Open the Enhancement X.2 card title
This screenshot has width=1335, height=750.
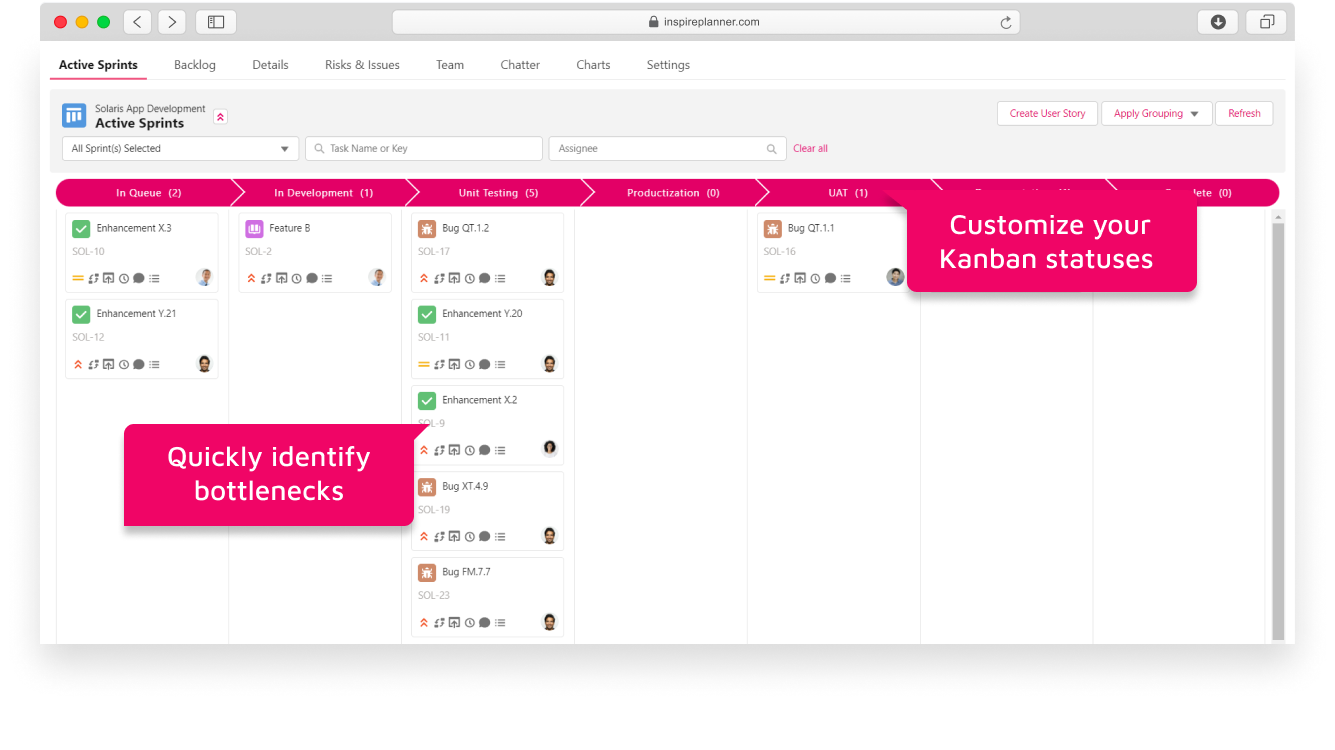pos(480,400)
